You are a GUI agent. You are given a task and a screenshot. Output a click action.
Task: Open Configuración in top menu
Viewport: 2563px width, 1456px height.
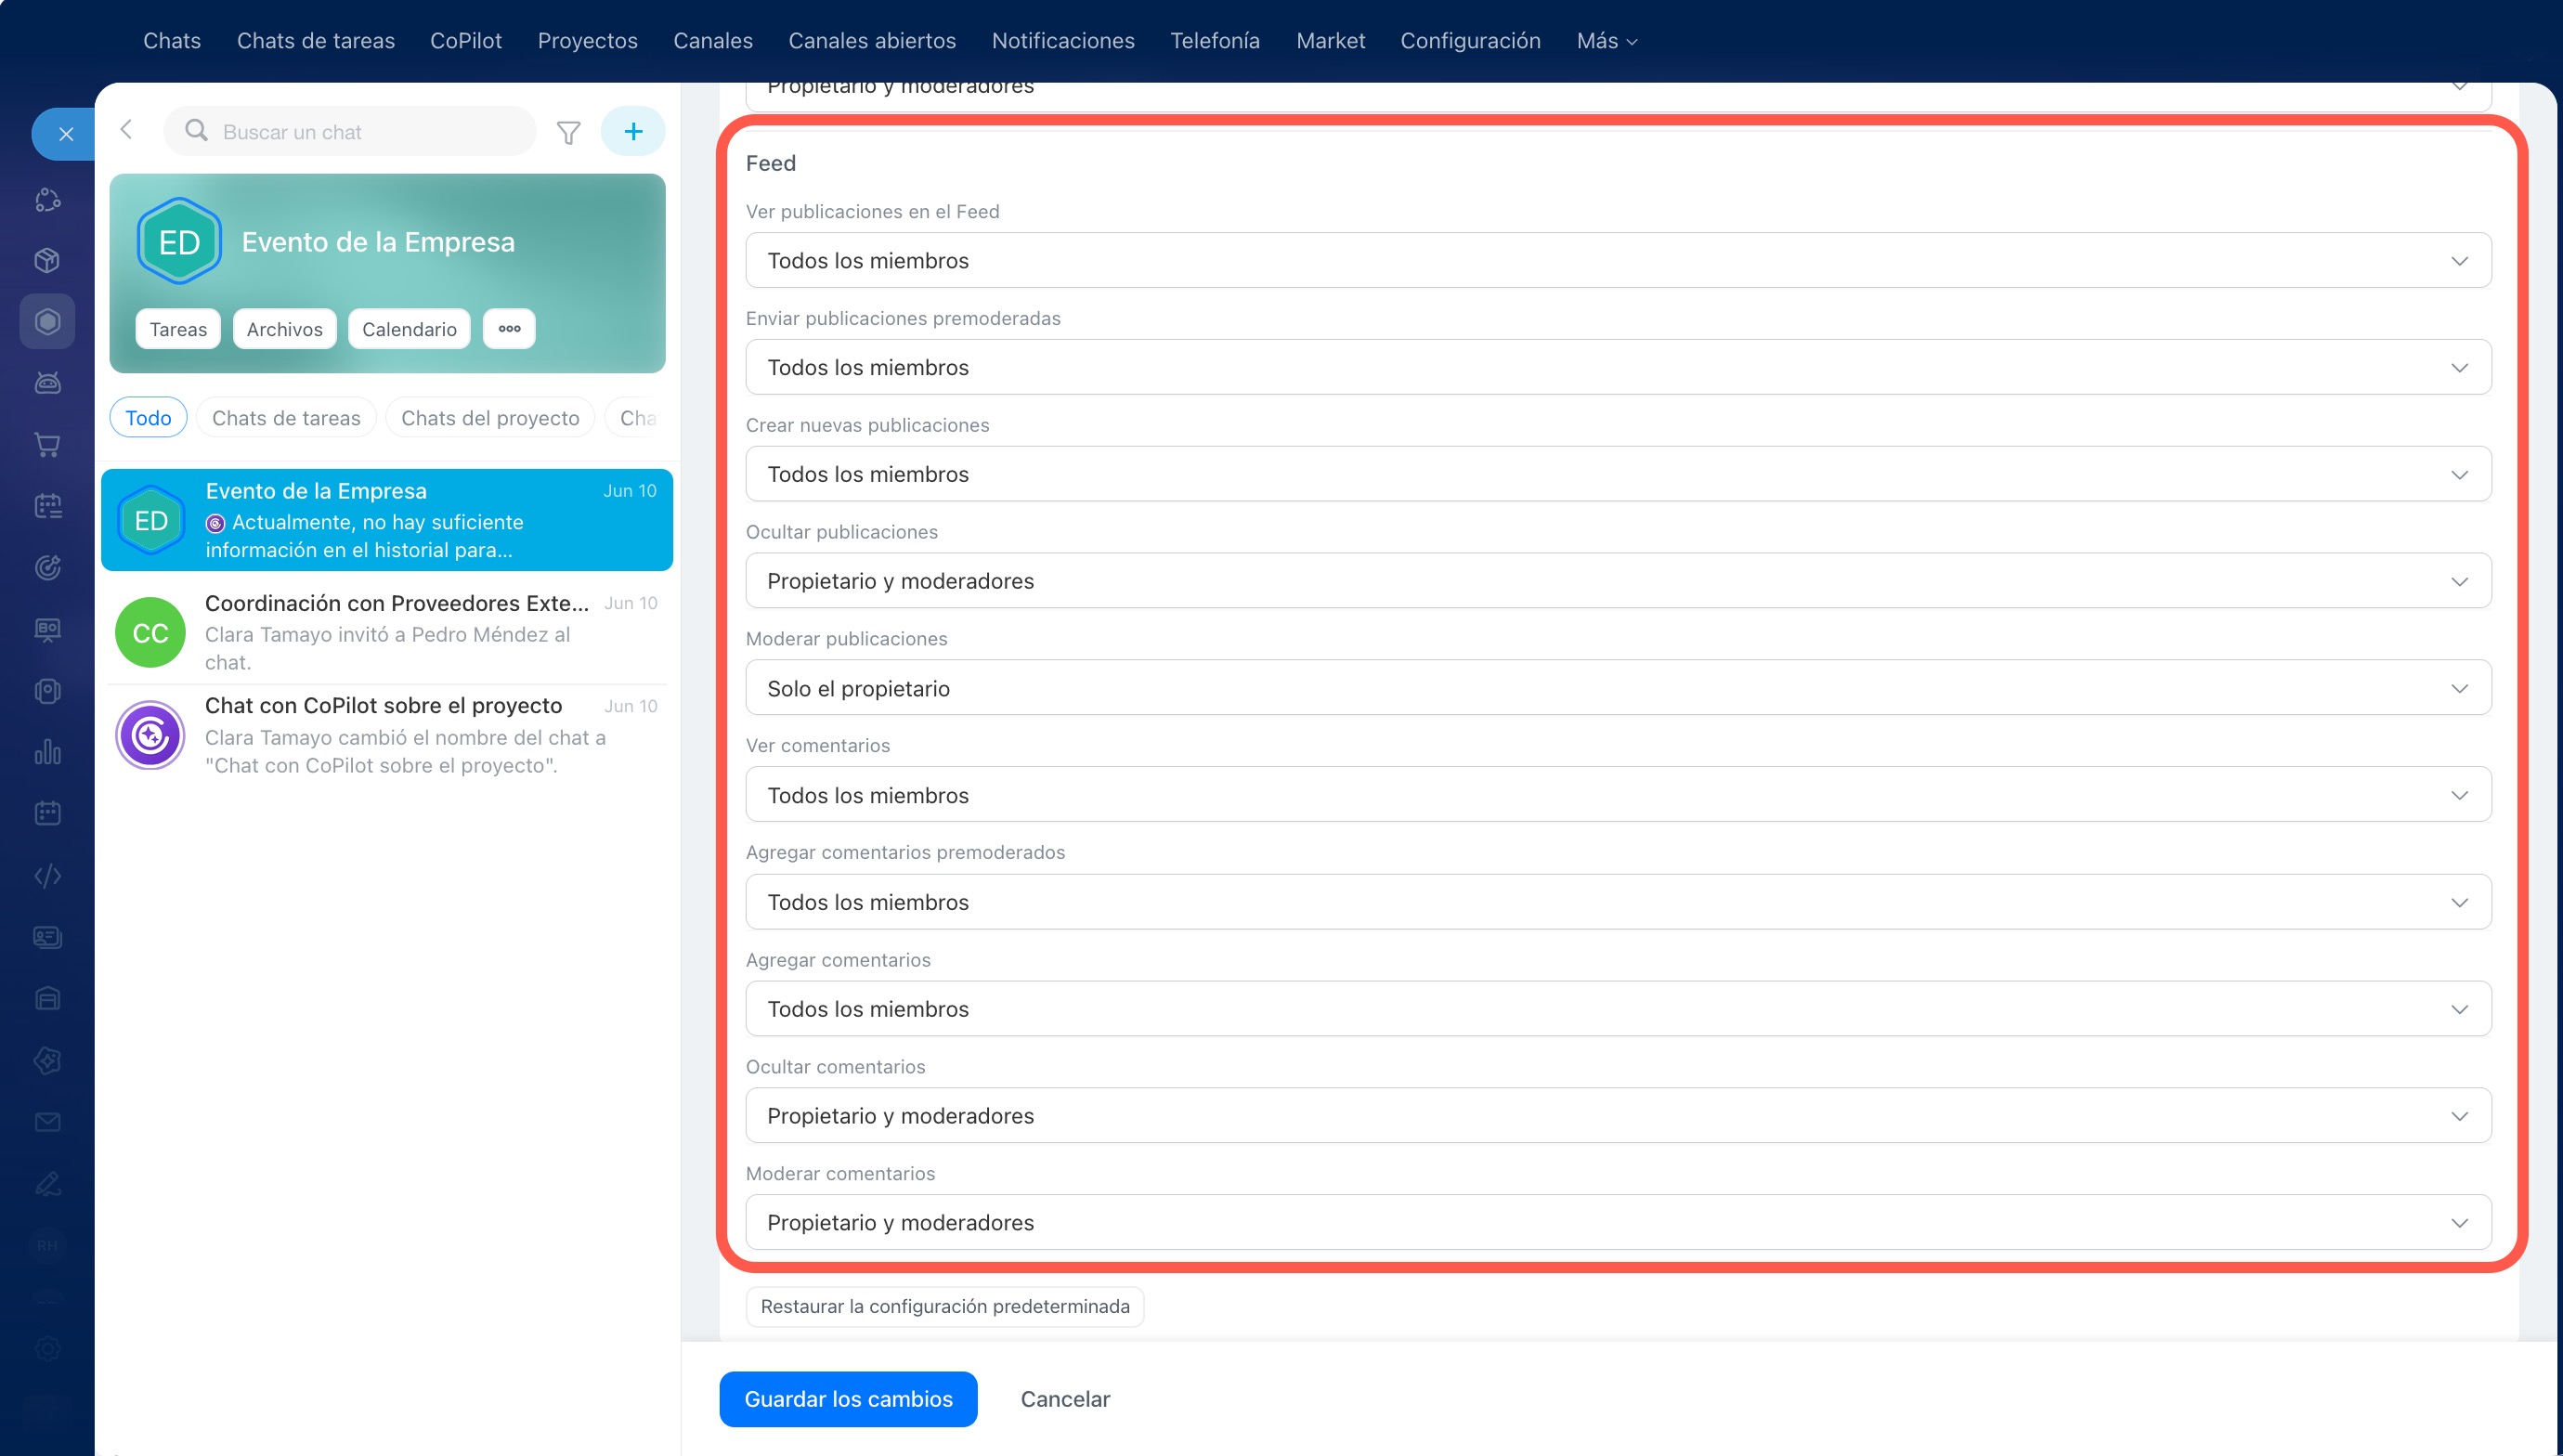click(x=1470, y=41)
